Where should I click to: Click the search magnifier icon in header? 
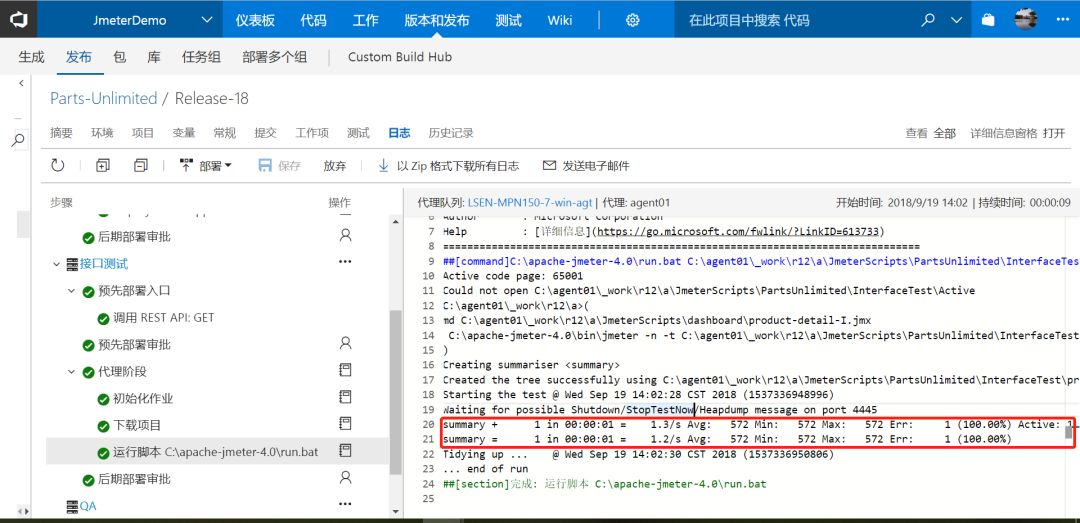(x=928, y=20)
